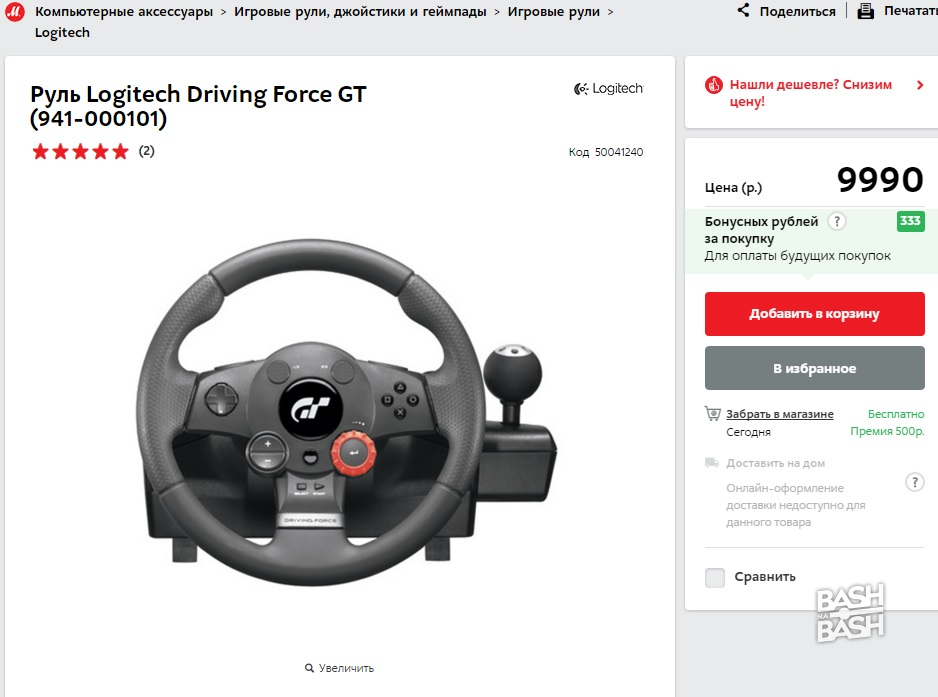Click the Logitech brand logo
Image resolution: width=938 pixels, height=697 pixels.
608,89
